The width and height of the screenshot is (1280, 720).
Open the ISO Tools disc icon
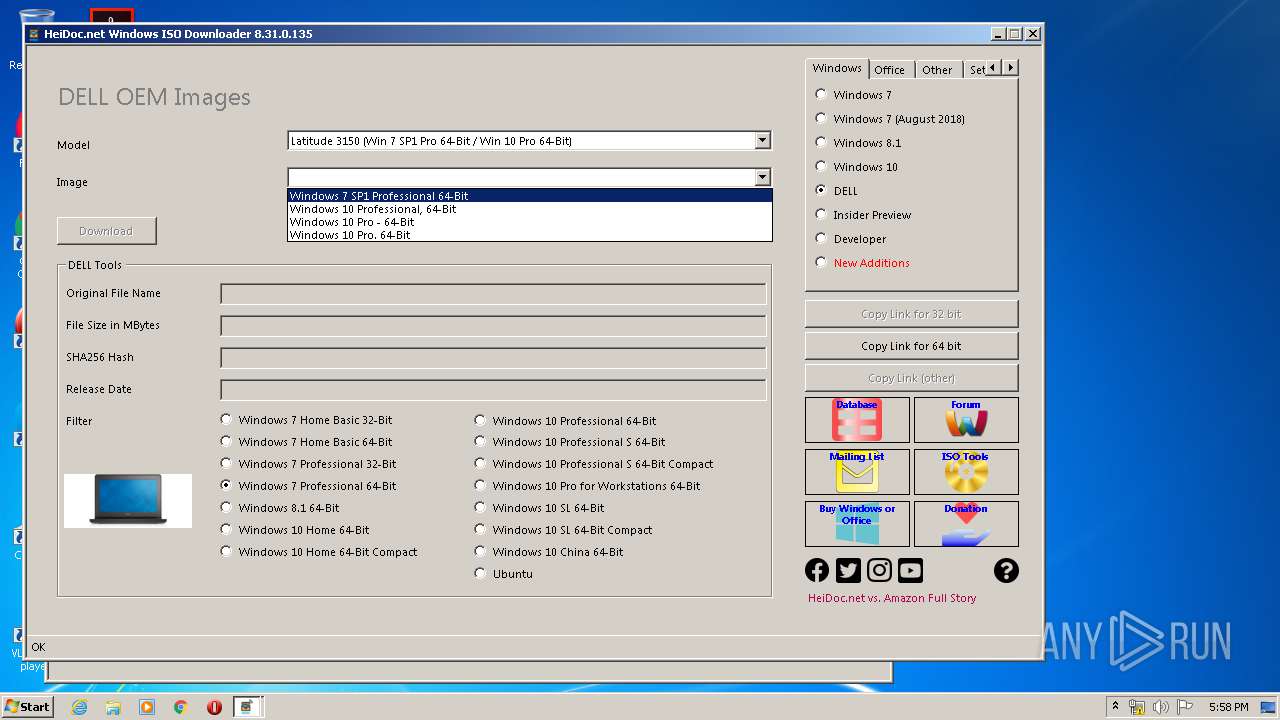(x=966, y=472)
